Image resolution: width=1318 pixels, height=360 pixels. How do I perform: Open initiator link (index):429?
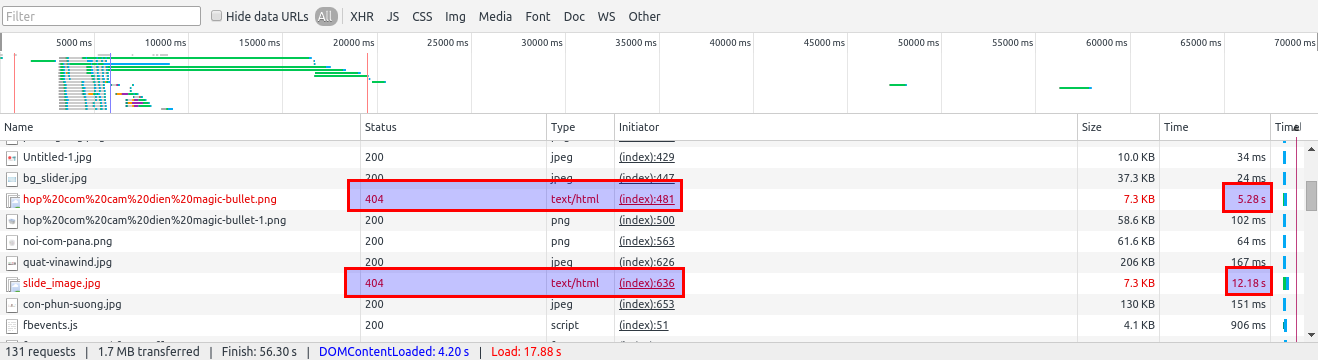[x=646, y=157]
